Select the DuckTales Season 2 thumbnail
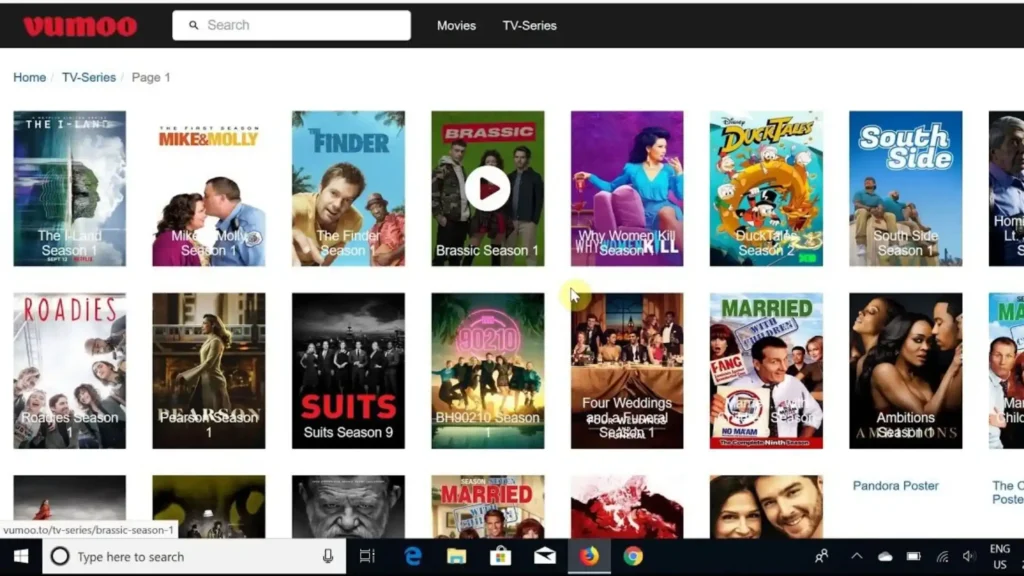The image size is (1024, 576). [766, 188]
